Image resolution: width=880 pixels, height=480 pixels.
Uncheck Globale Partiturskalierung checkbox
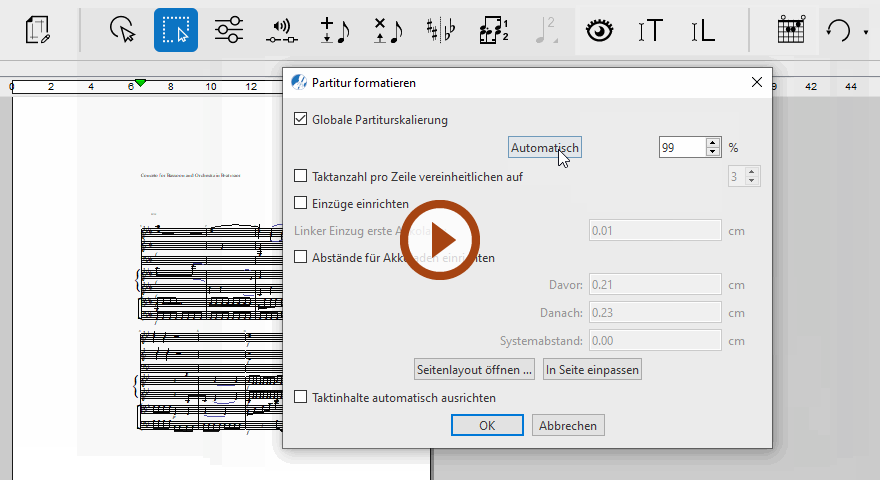point(301,120)
